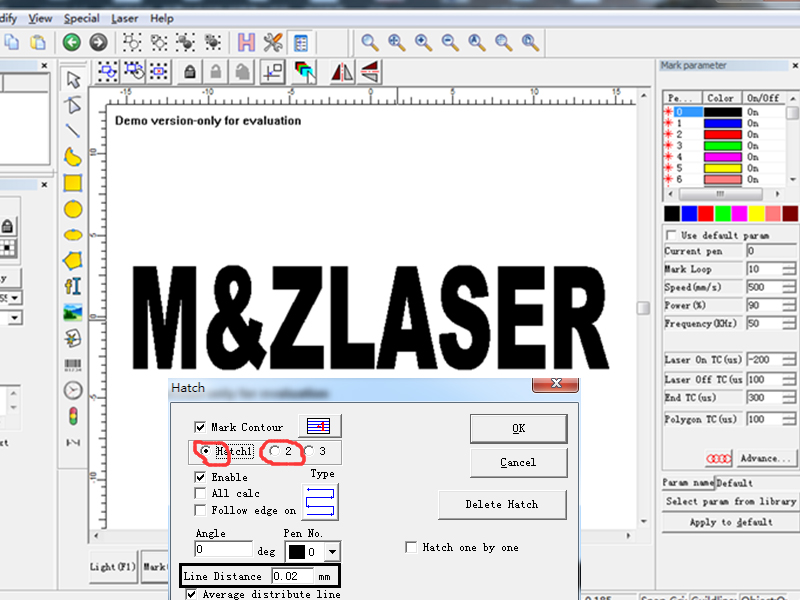Click the traffic light input port tool
The height and width of the screenshot is (600, 800).
tap(73, 416)
